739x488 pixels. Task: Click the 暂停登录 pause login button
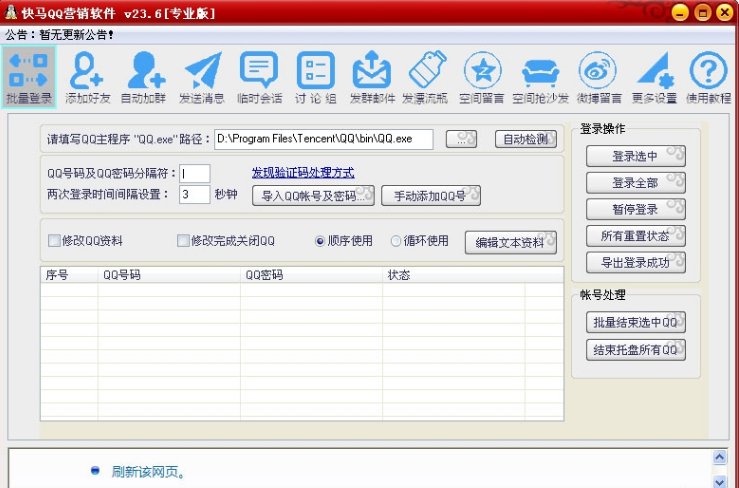point(635,209)
